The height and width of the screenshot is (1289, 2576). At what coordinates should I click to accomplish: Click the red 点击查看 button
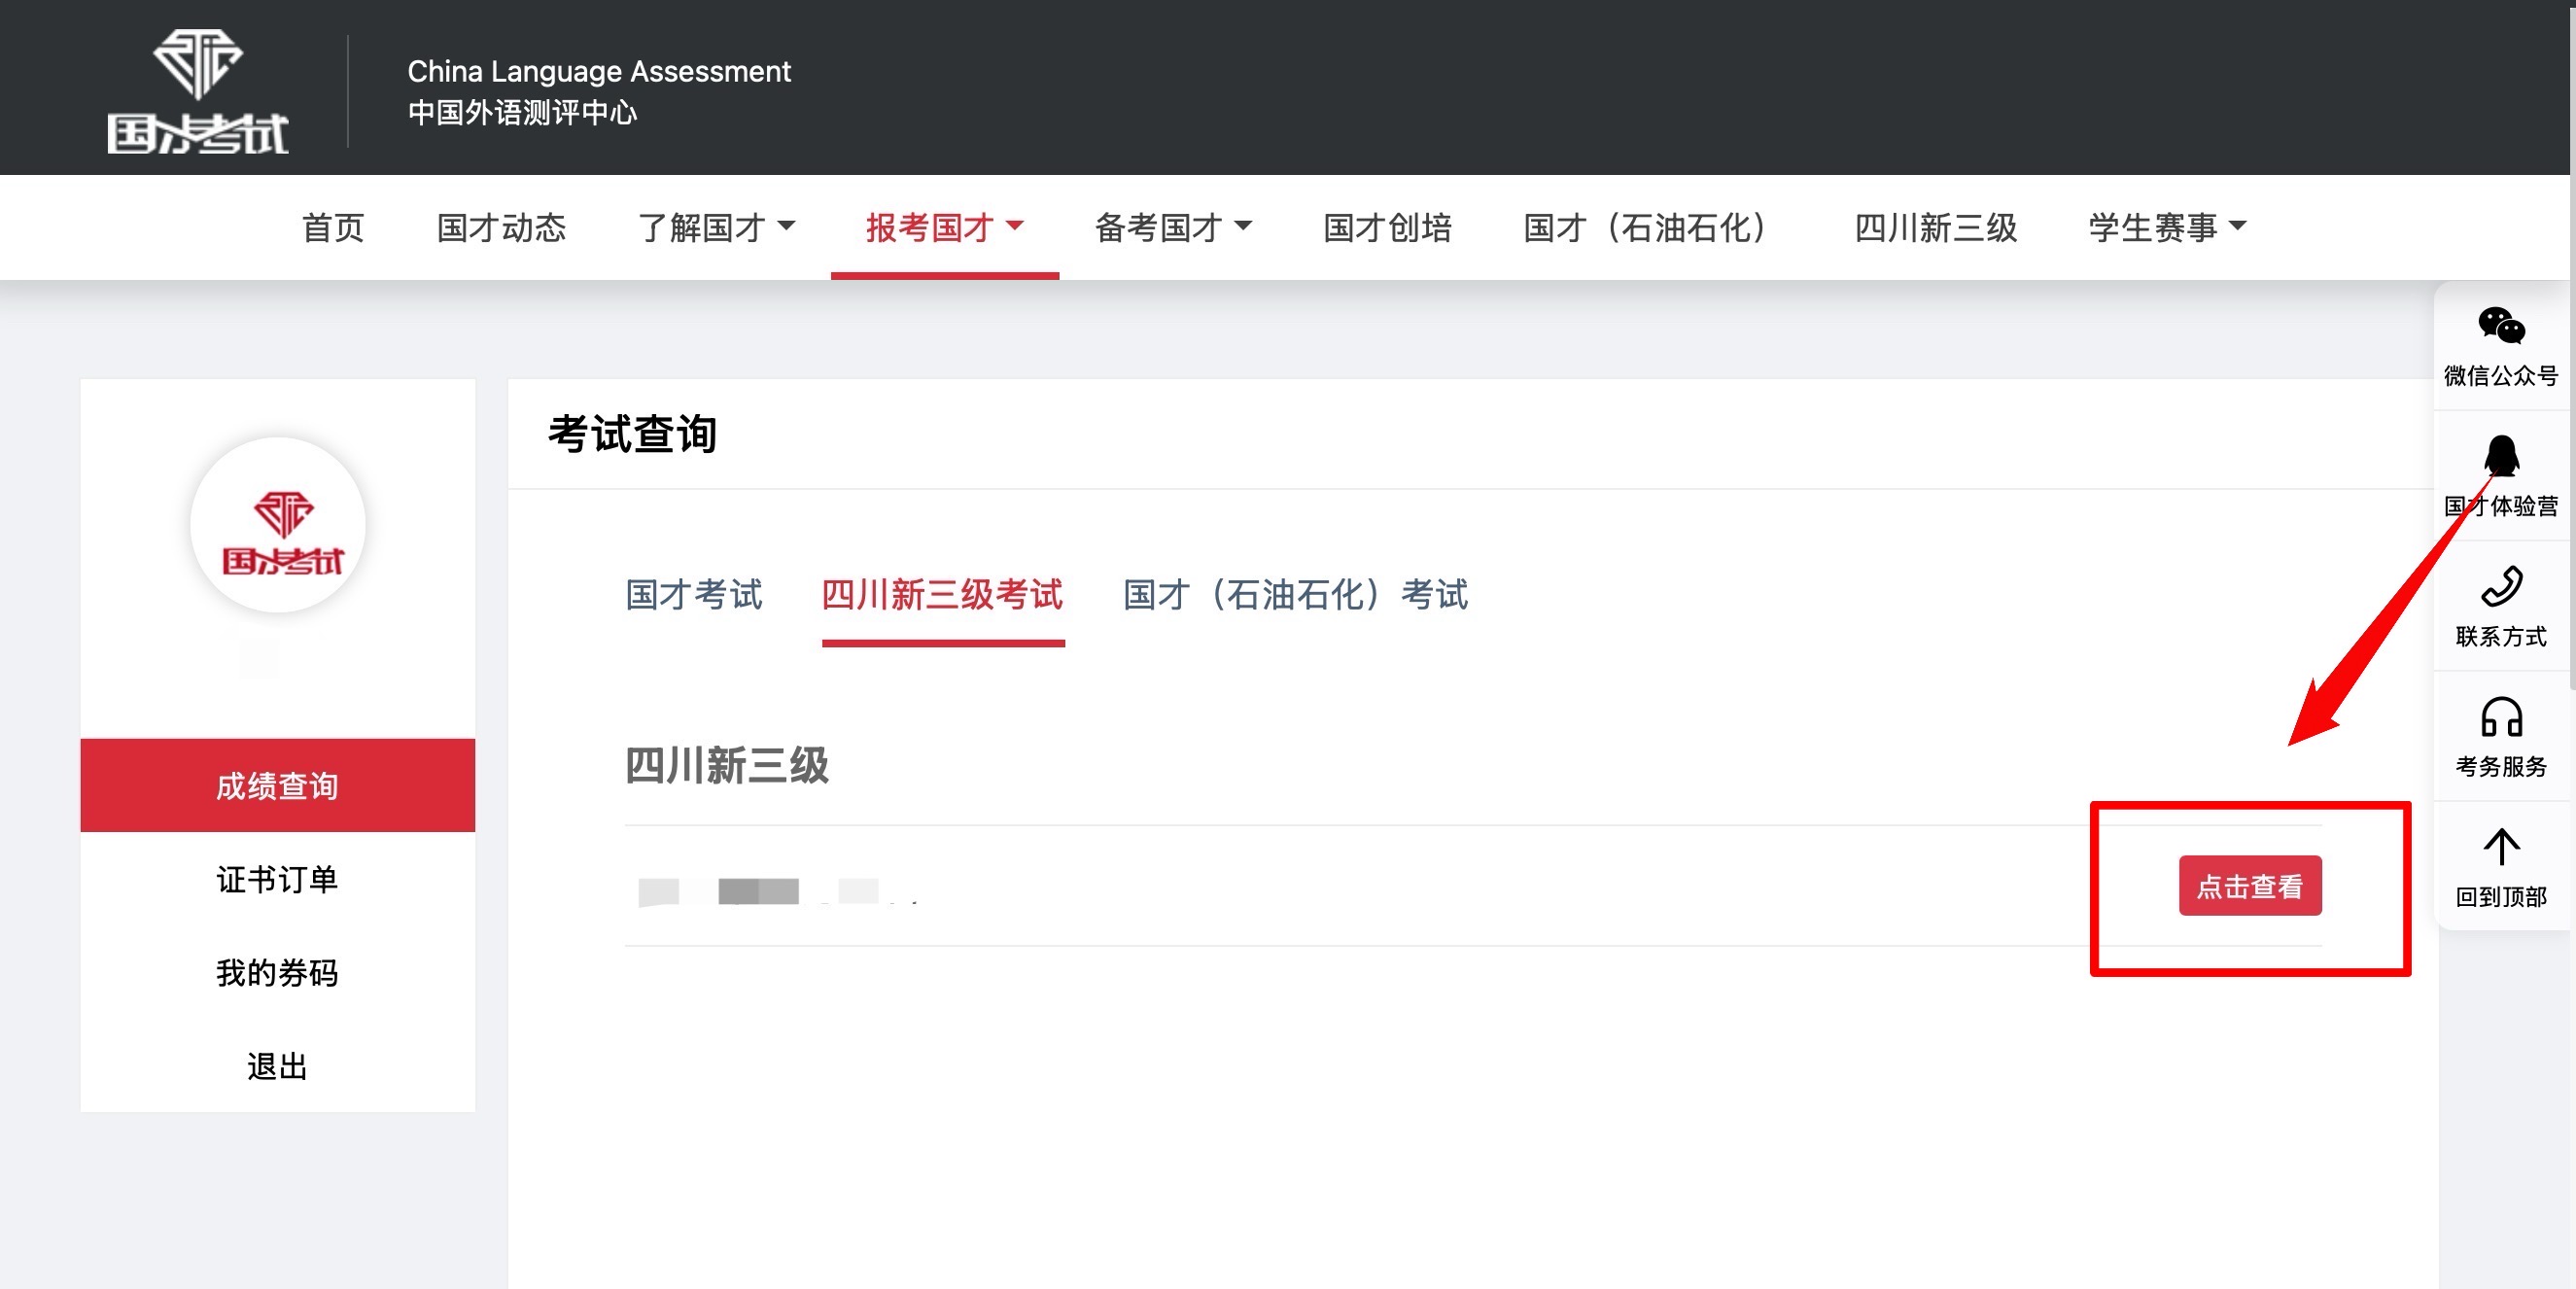coord(2250,886)
